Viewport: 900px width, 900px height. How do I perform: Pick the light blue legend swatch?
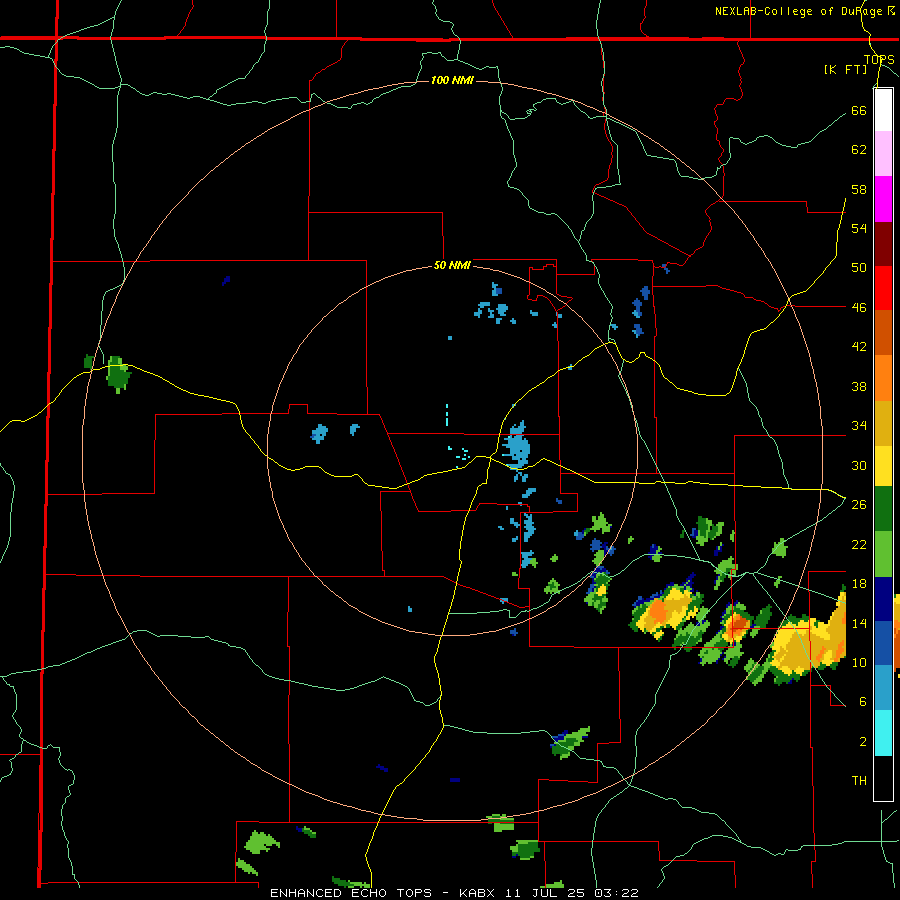click(x=883, y=688)
